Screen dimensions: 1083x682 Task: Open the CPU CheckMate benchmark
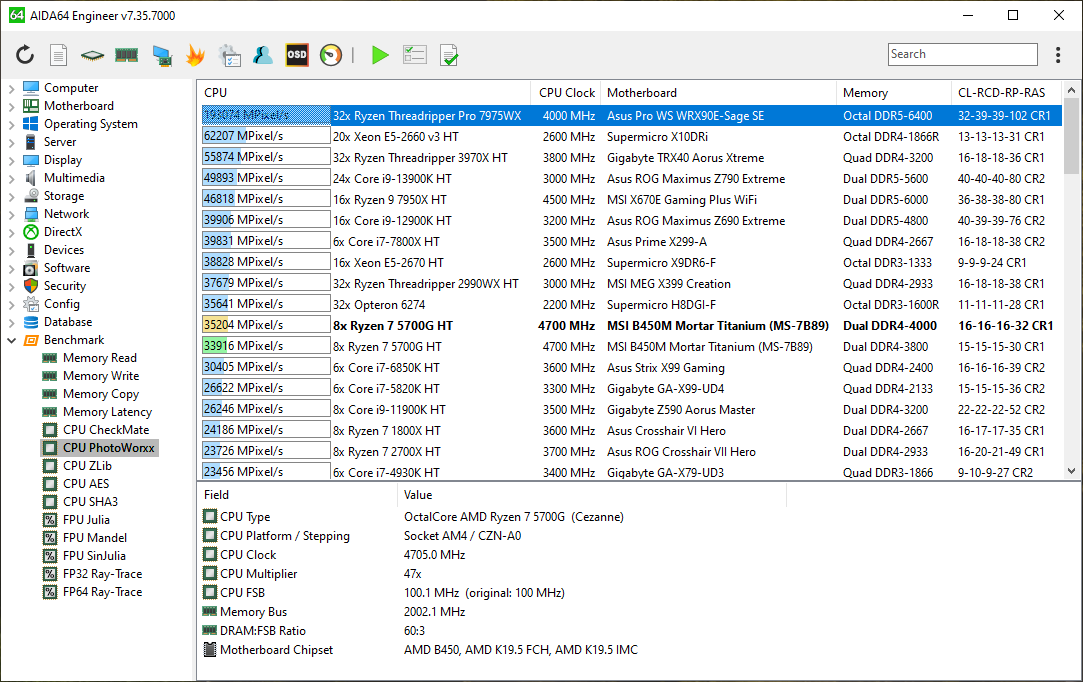(x=106, y=429)
